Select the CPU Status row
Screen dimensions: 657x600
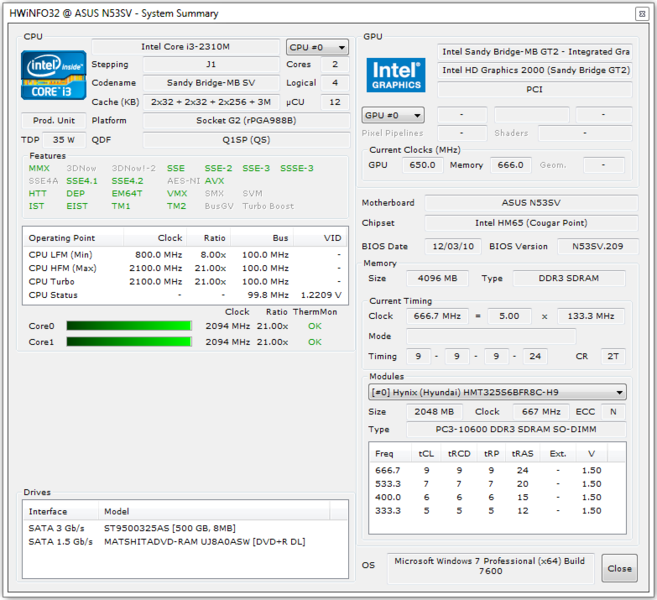[185, 295]
